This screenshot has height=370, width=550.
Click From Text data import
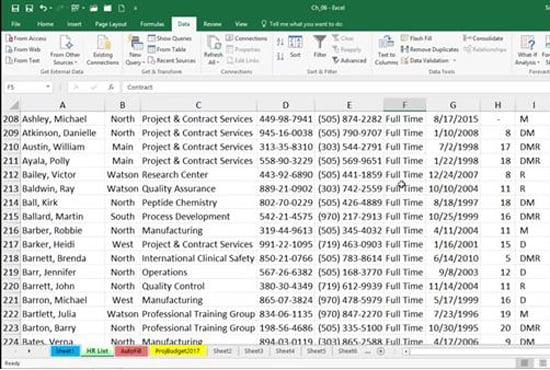(23, 60)
